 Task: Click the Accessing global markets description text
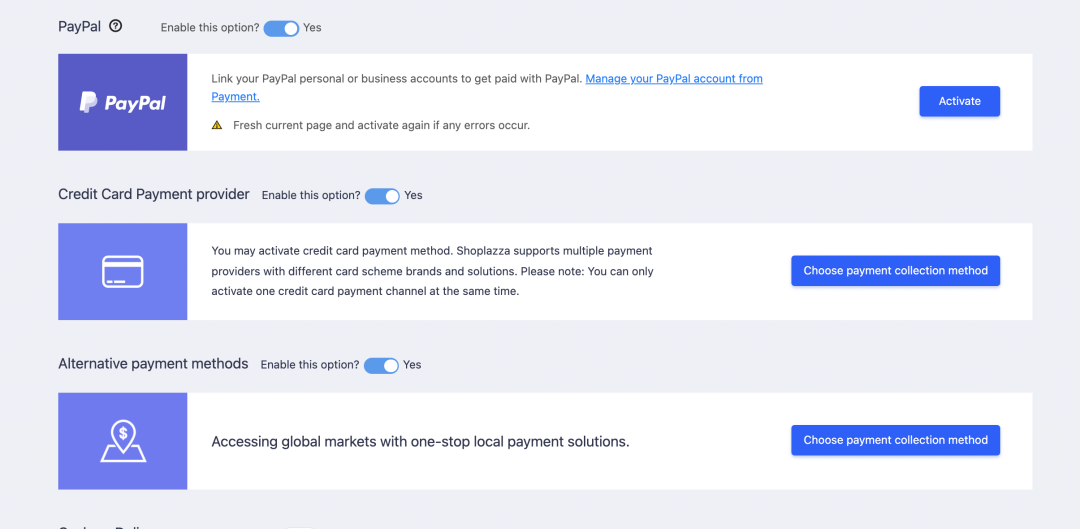(x=420, y=442)
